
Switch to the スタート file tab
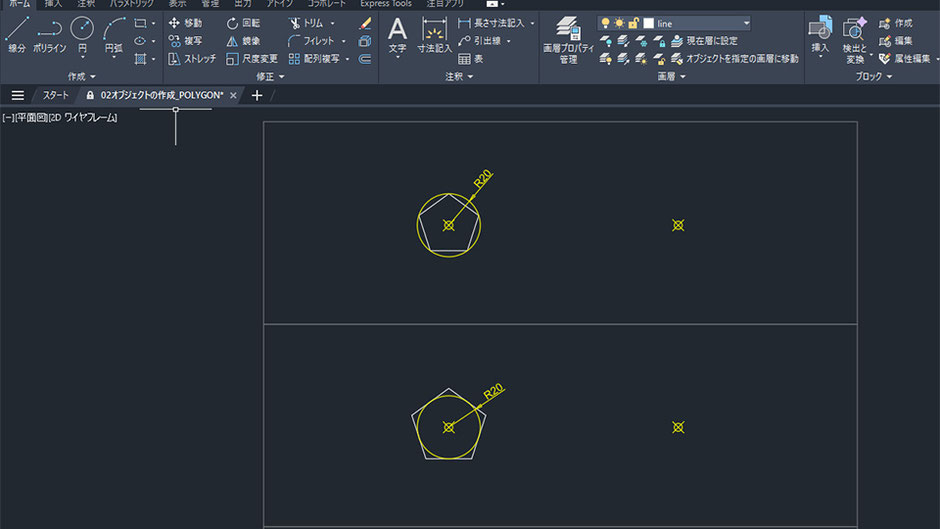(x=55, y=95)
